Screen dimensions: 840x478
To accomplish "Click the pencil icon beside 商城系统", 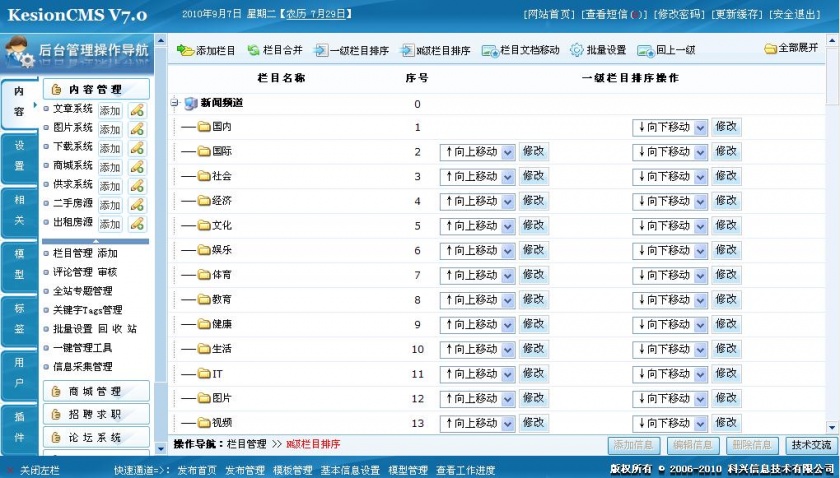I will [x=137, y=167].
